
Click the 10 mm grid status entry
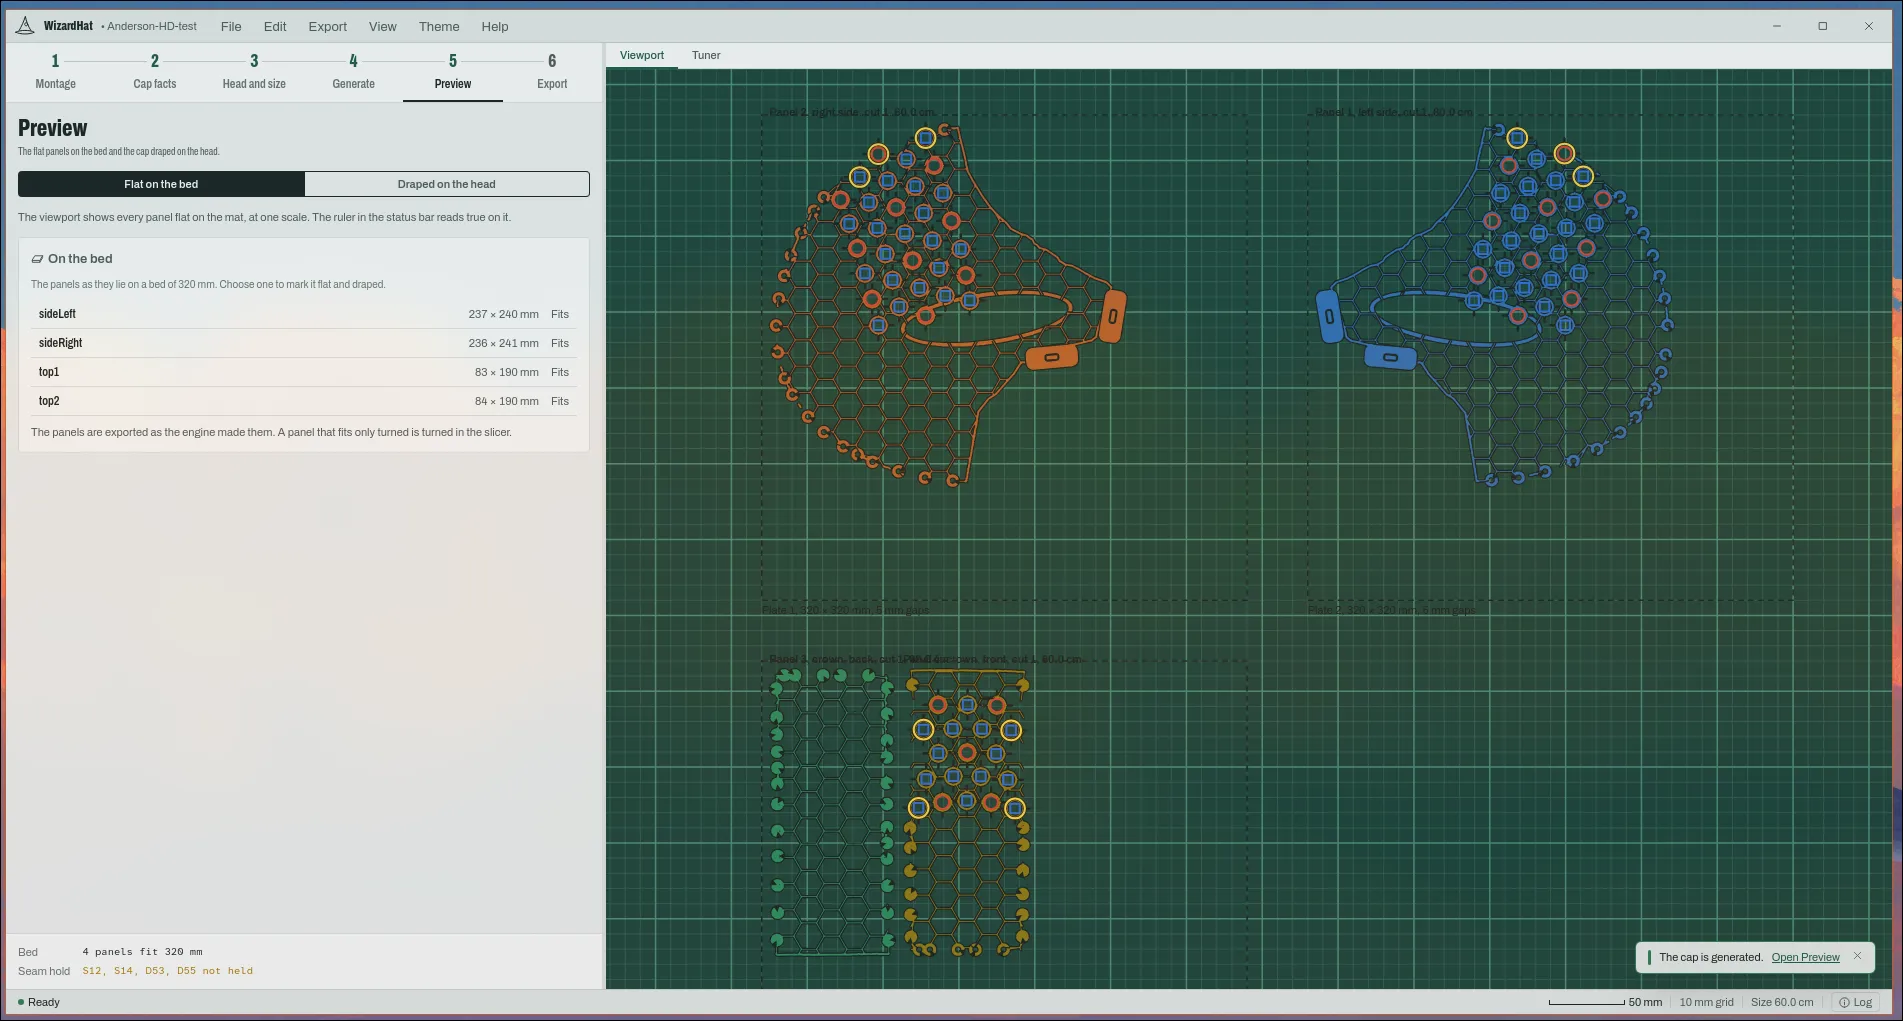coord(1706,1002)
